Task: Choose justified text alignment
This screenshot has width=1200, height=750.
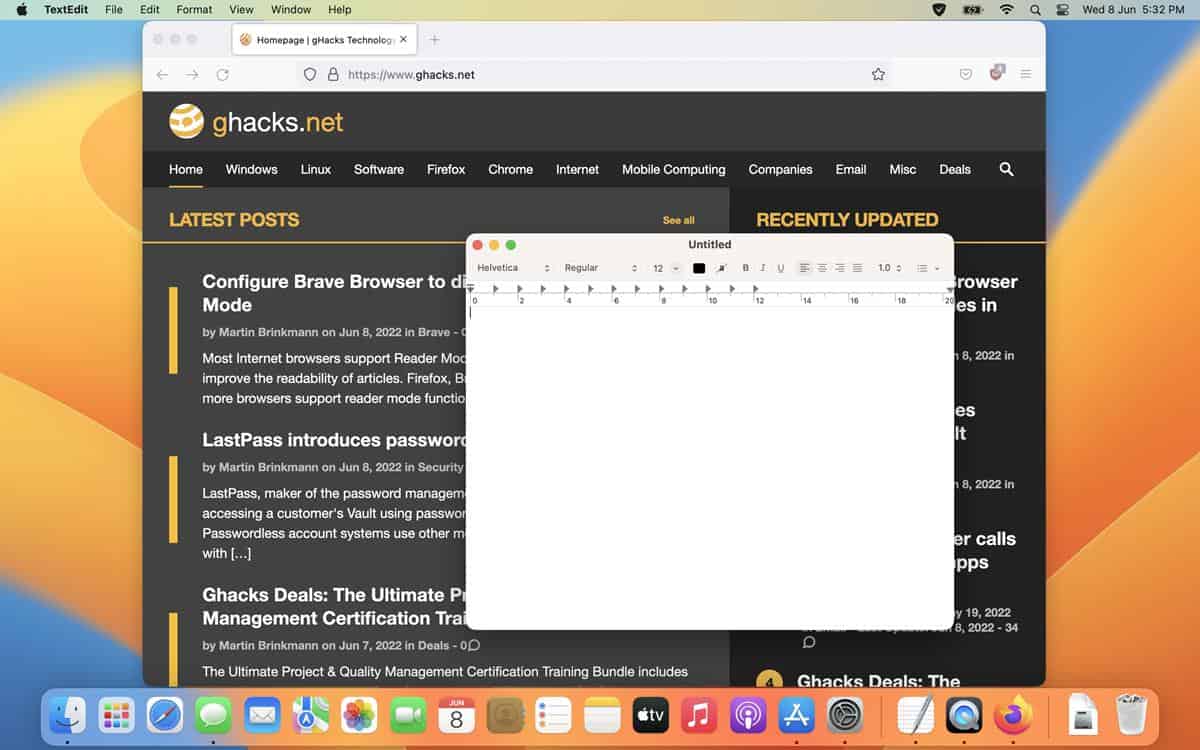Action: click(x=857, y=268)
